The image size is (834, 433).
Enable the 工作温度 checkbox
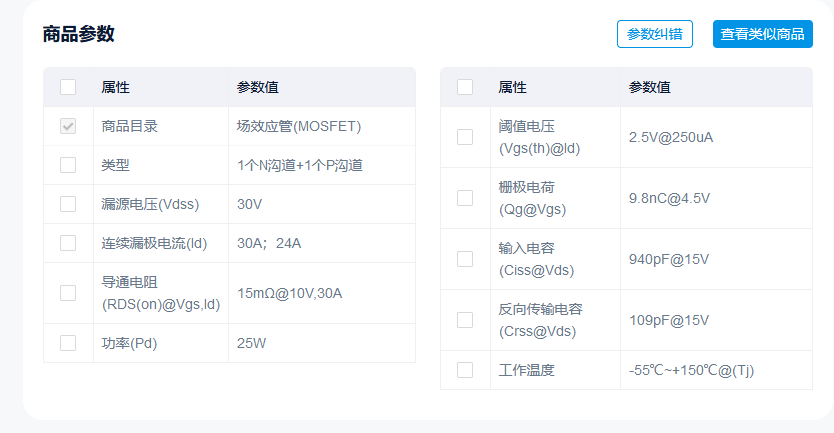(465, 370)
